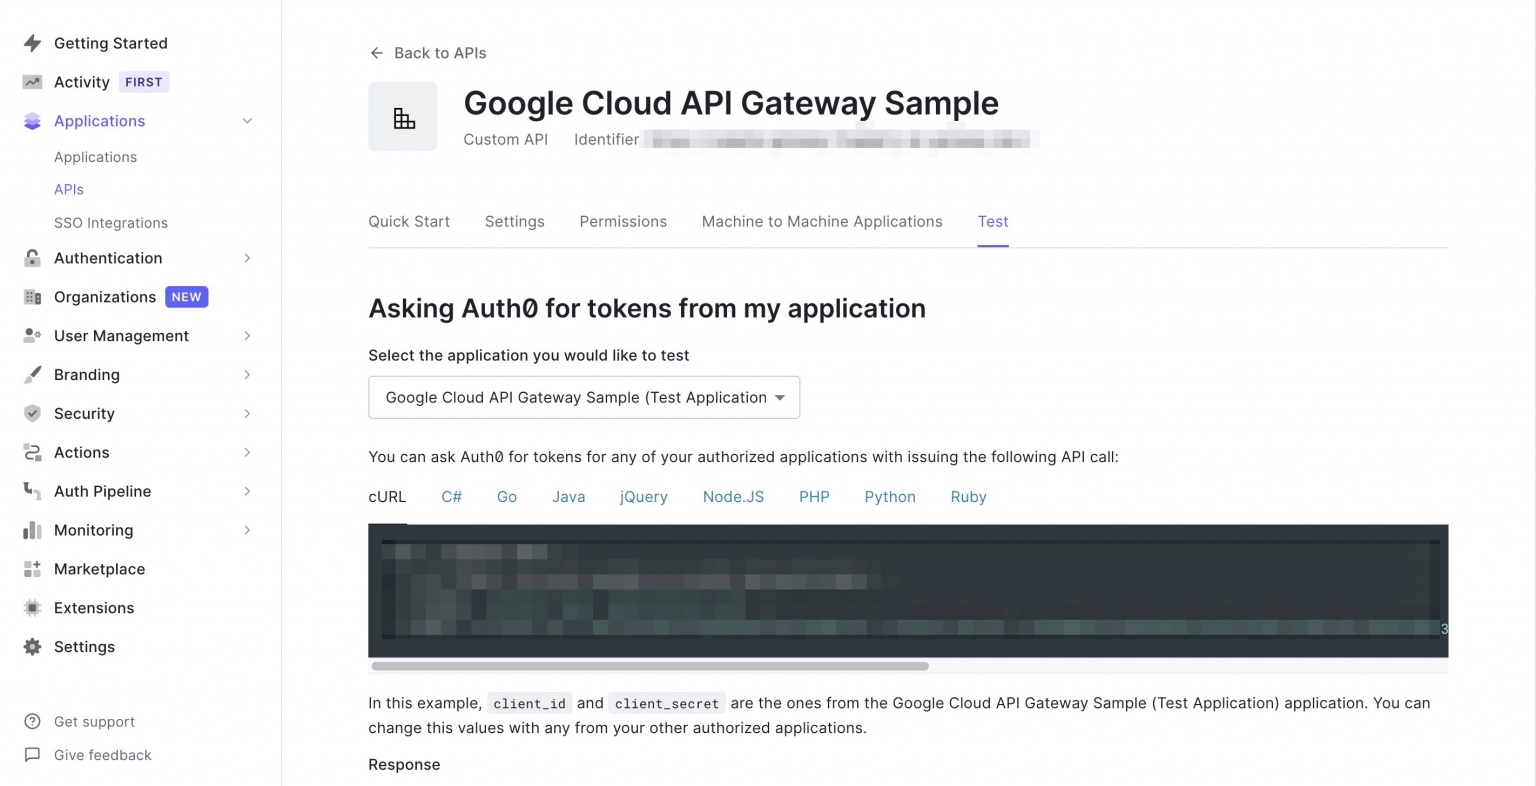Viewport: 1536px width, 786px height.
Task: Open the test application selector dropdown
Action: pyautogui.click(x=584, y=397)
